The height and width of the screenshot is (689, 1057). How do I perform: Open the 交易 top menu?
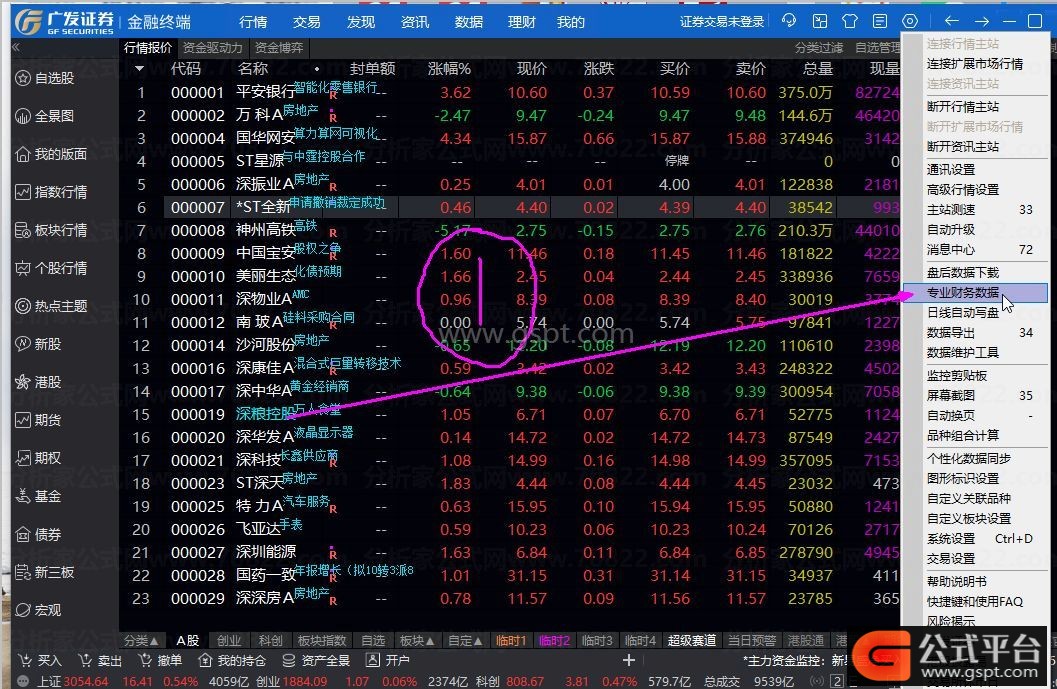307,22
